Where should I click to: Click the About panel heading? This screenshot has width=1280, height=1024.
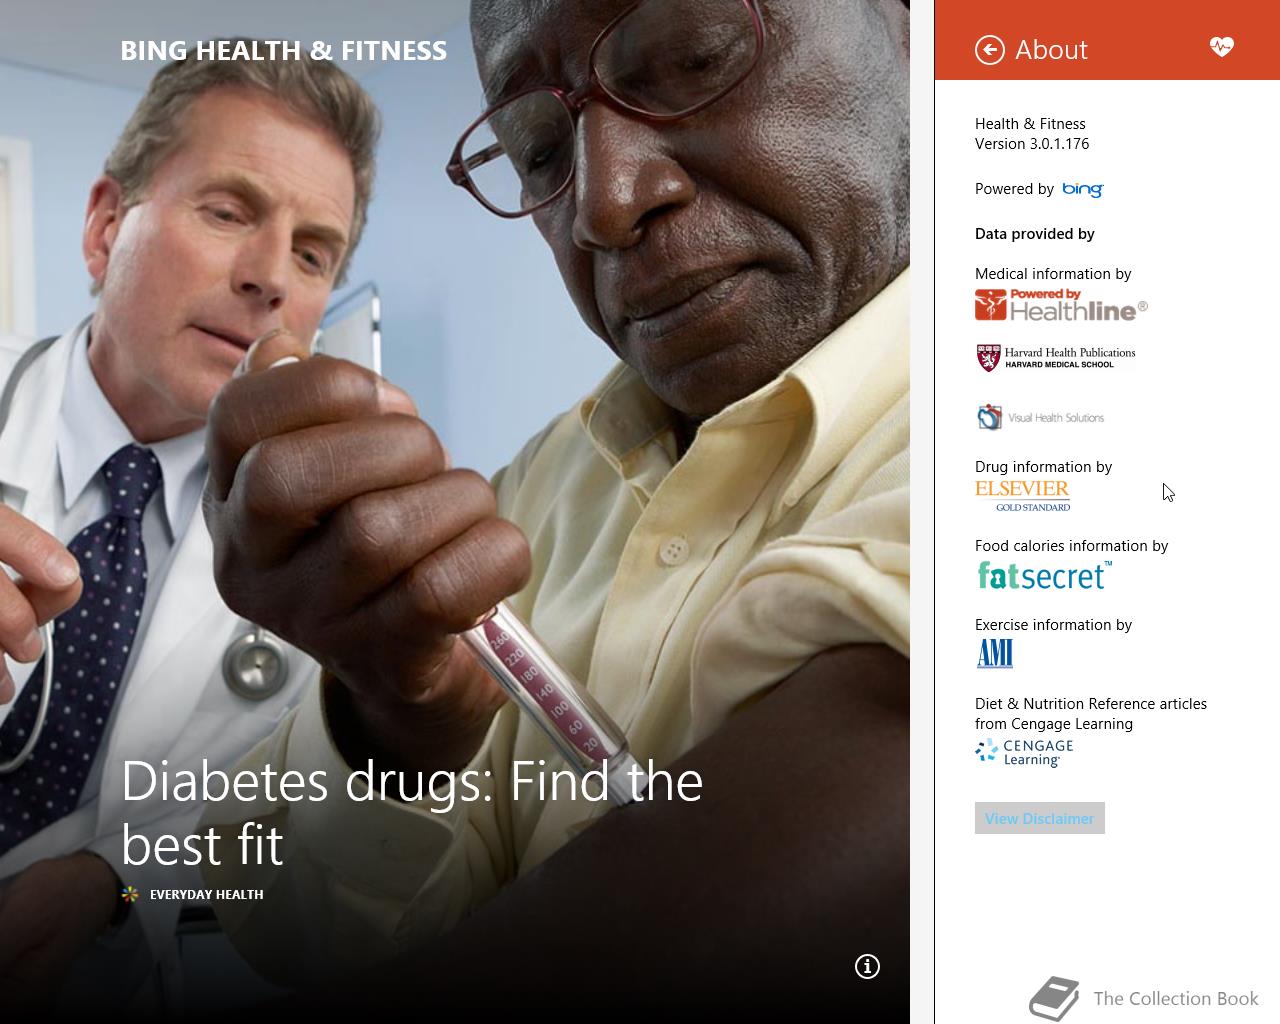(1051, 50)
